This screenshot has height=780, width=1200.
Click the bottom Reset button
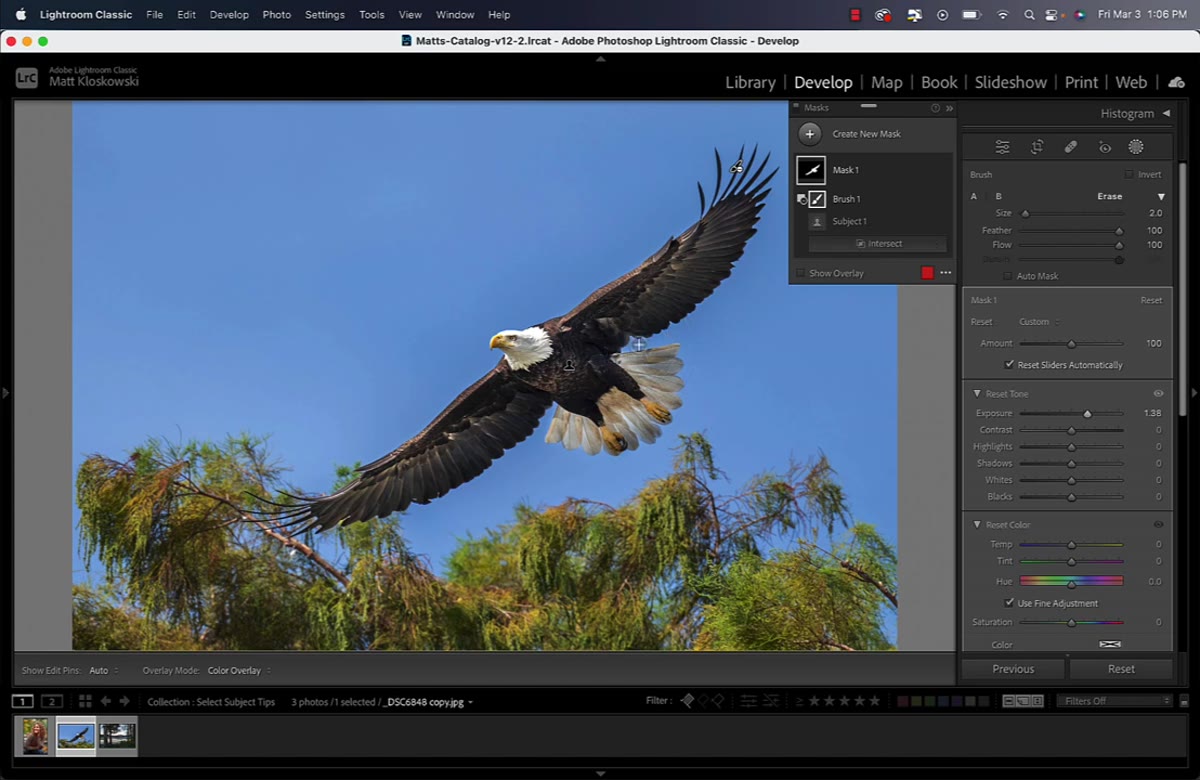tap(1121, 669)
